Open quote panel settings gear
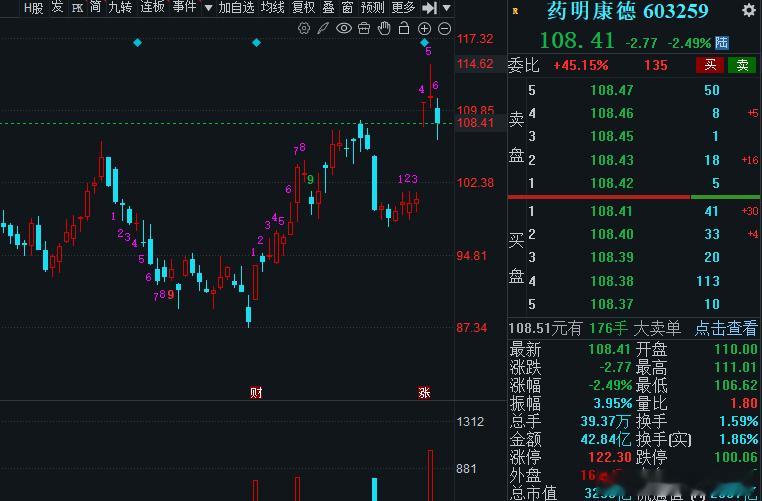This screenshot has height=501, width=762. click(x=749, y=10)
